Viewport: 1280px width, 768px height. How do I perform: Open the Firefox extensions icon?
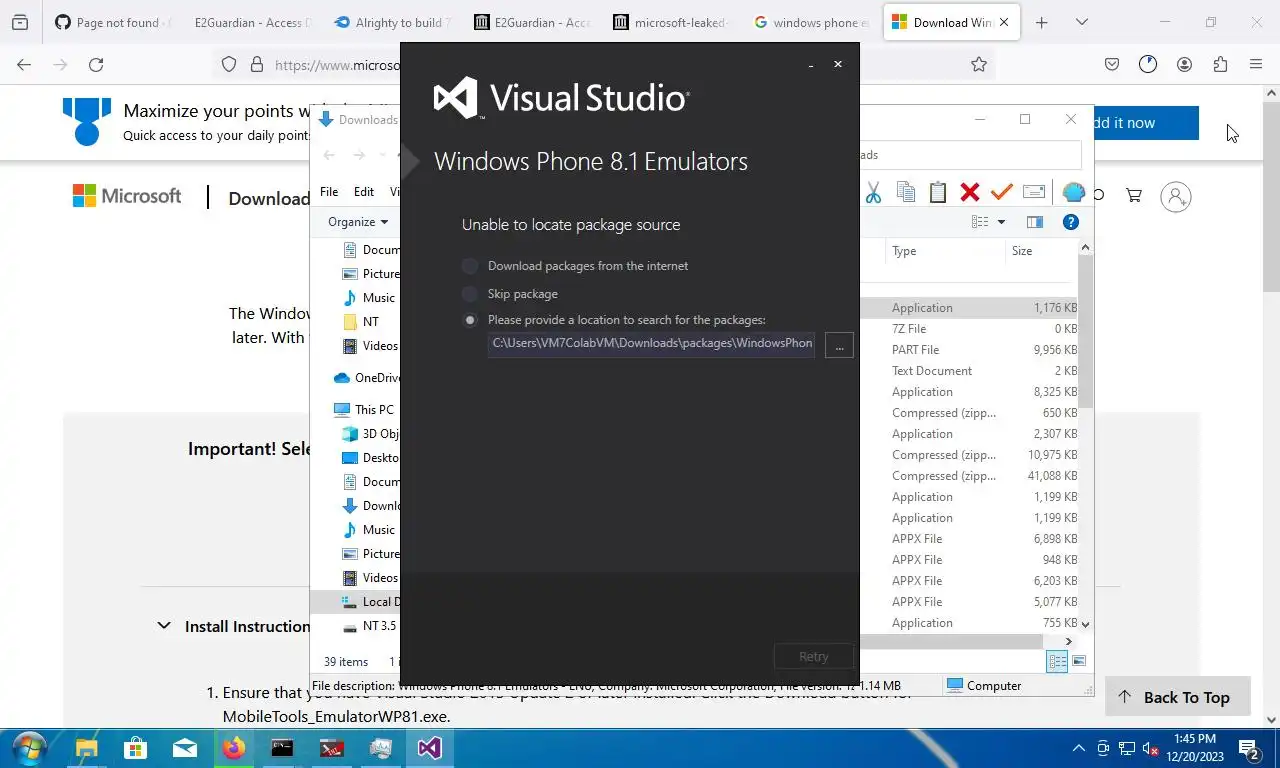pyautogui.click(x=1220, y=64)
